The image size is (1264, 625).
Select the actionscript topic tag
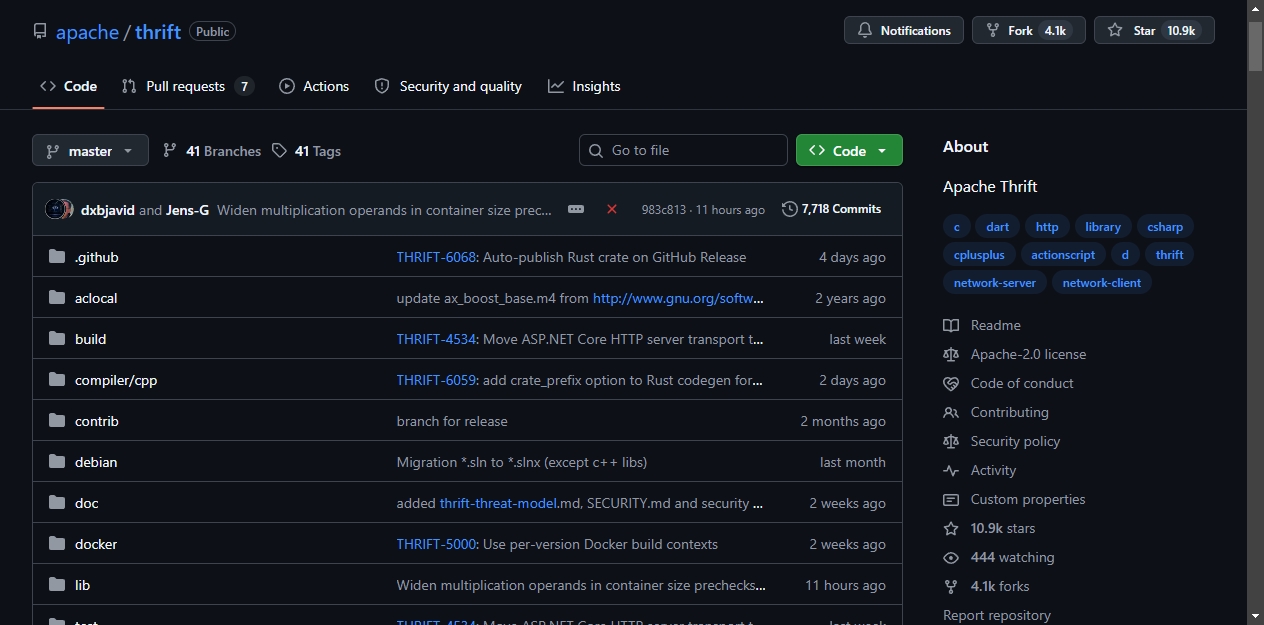coord(1063,255)
